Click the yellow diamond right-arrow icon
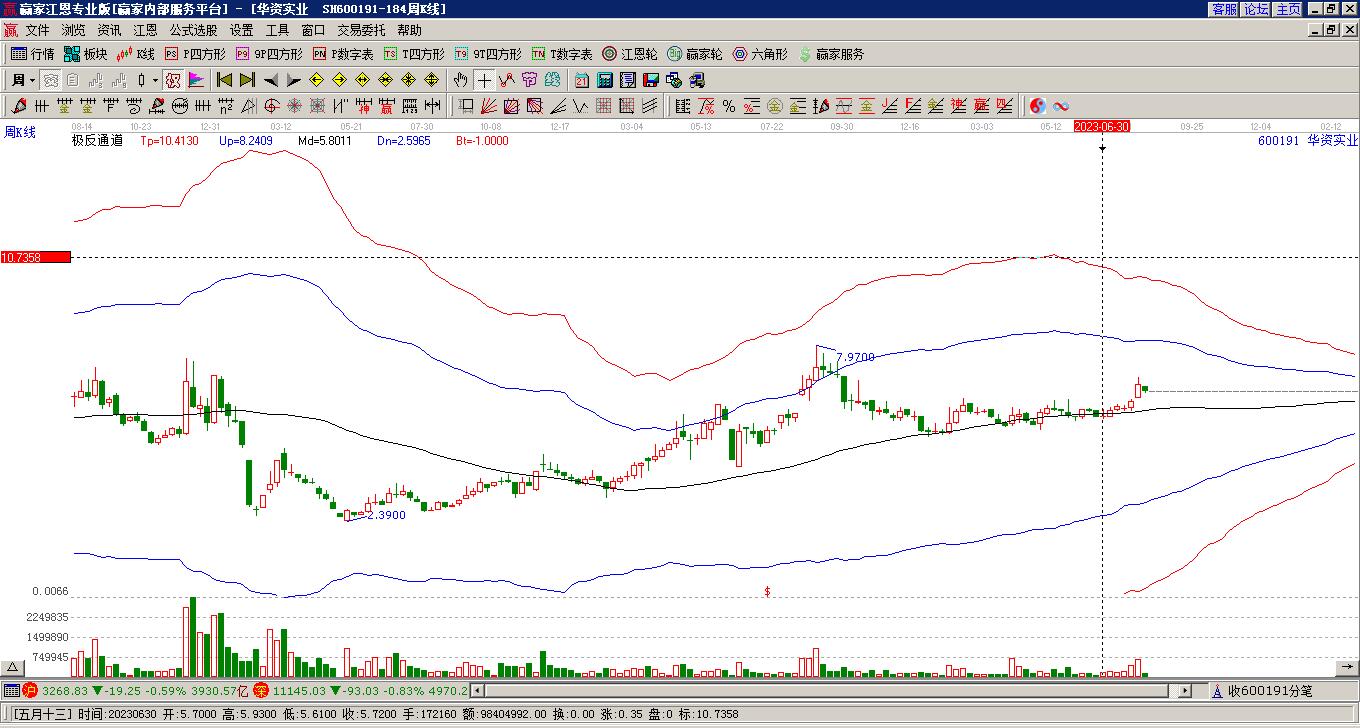The width and height of the screenshot is (1360, 728). pos(339,80)
